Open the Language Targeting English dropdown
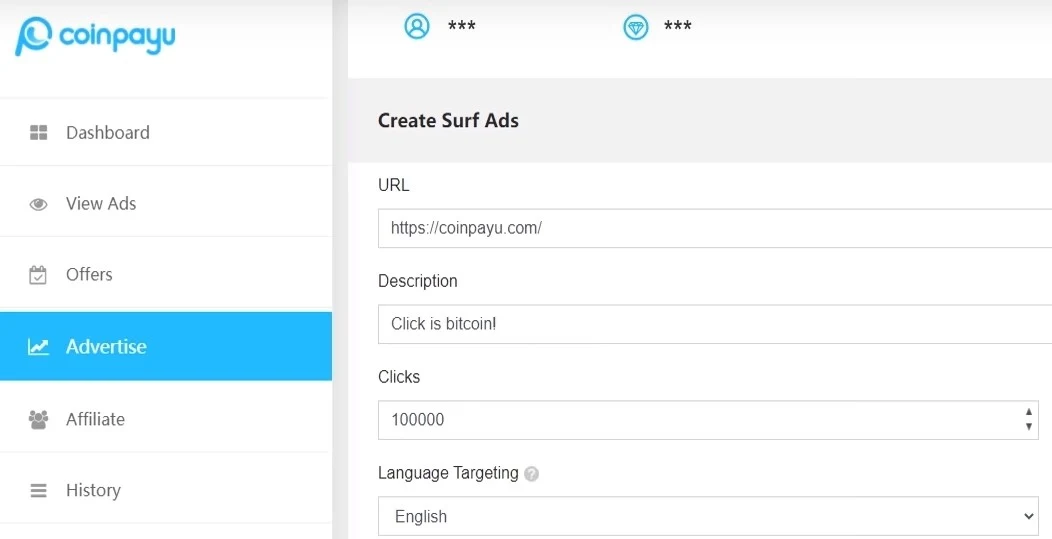 tap(708, 516)
